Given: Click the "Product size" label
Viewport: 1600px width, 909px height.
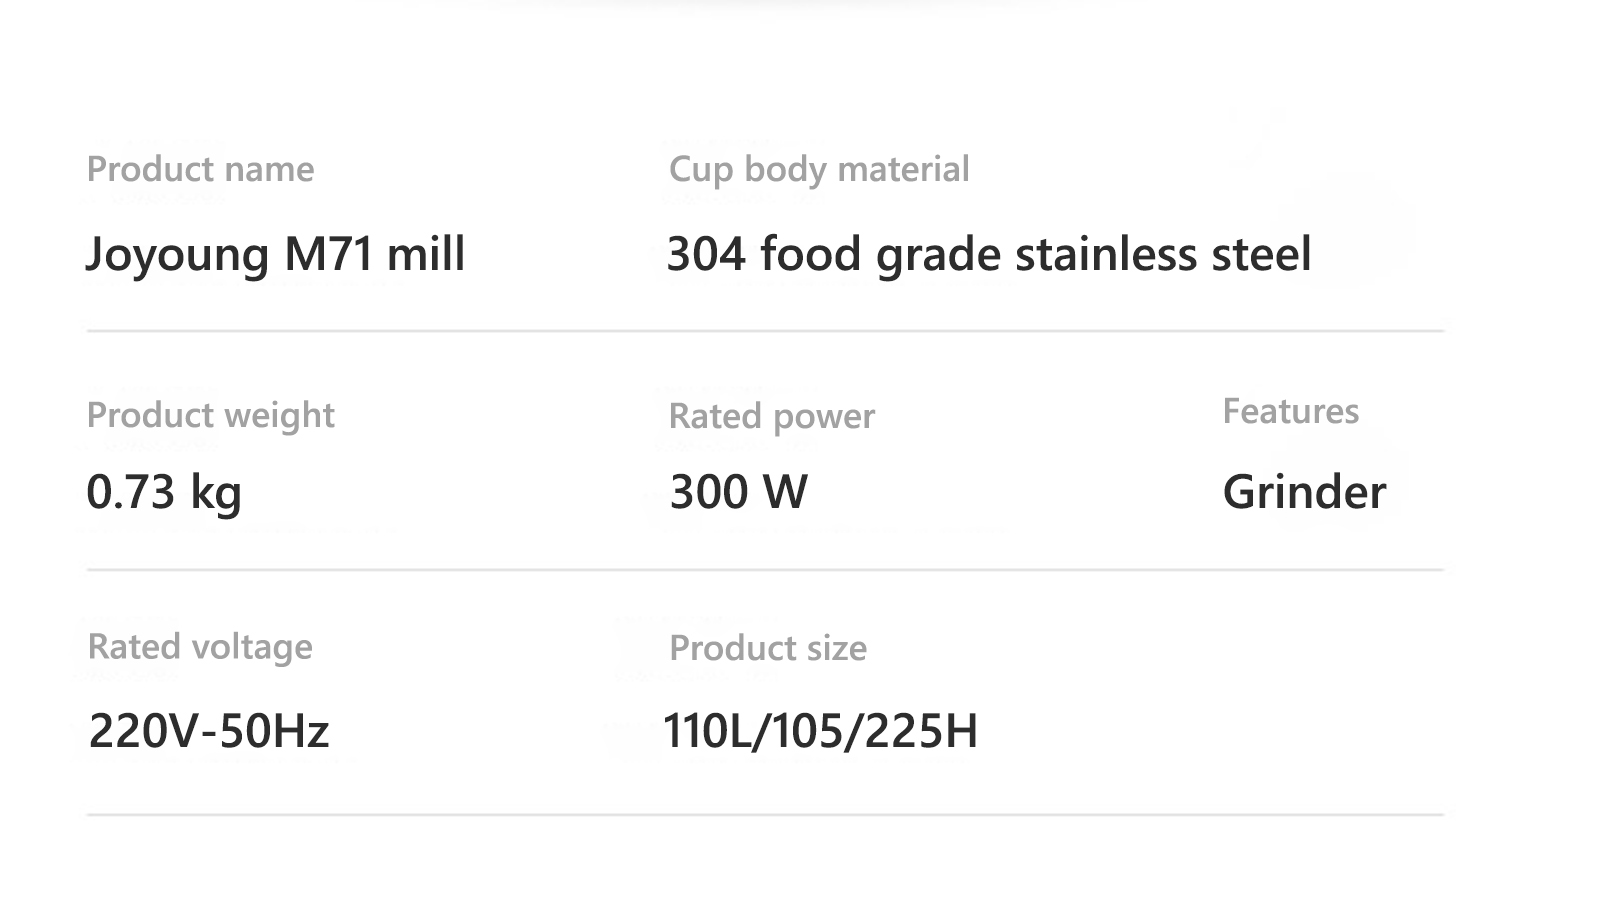Looking at the screenshot, I should click(767, 648).
